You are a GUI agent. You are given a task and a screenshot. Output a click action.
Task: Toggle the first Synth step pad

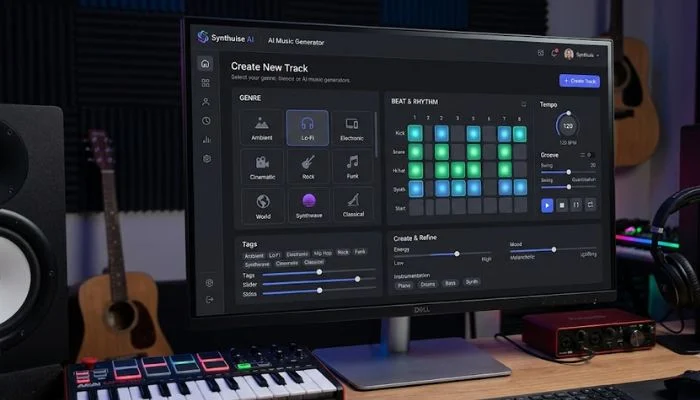click(416, 188)
